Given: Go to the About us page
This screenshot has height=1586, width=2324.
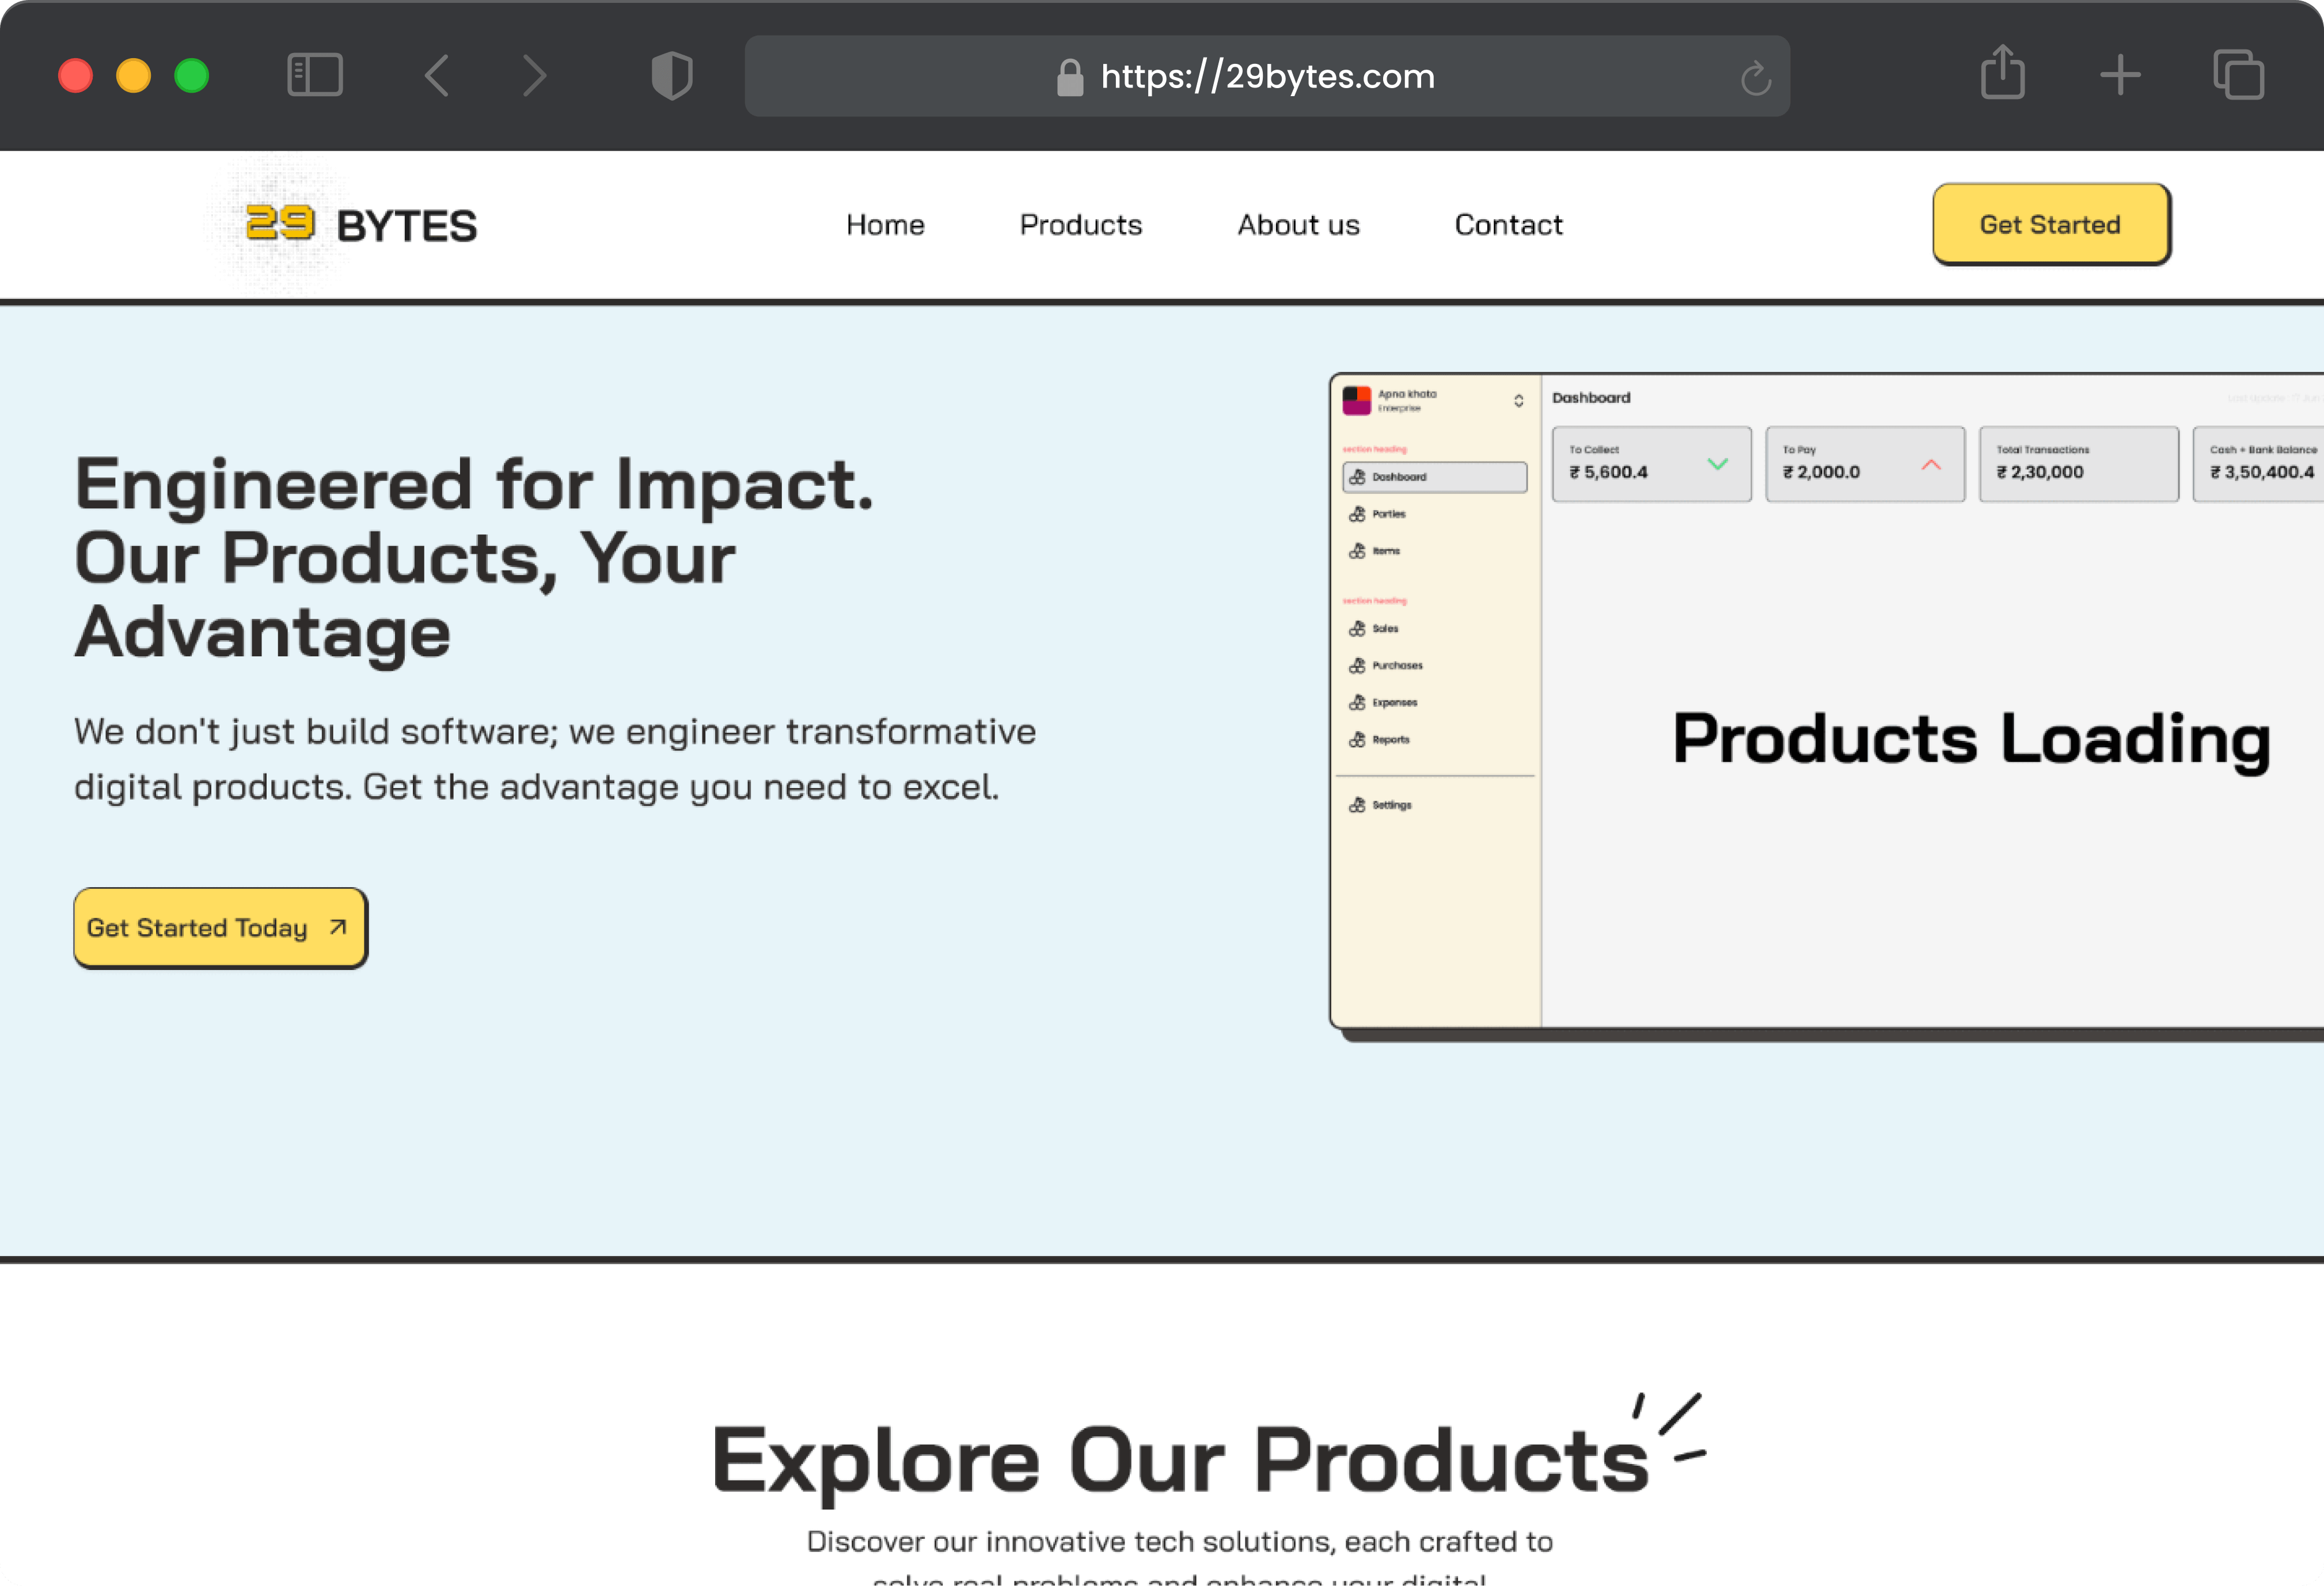Looking at the screenshot, I should pos(1298,225).
